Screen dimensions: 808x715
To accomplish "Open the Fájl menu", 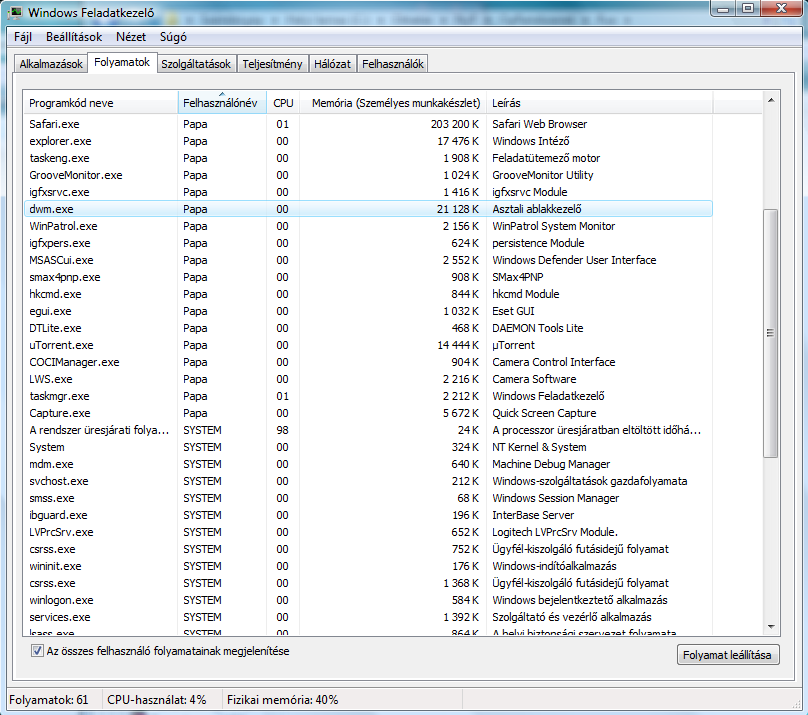I will 23,37.
